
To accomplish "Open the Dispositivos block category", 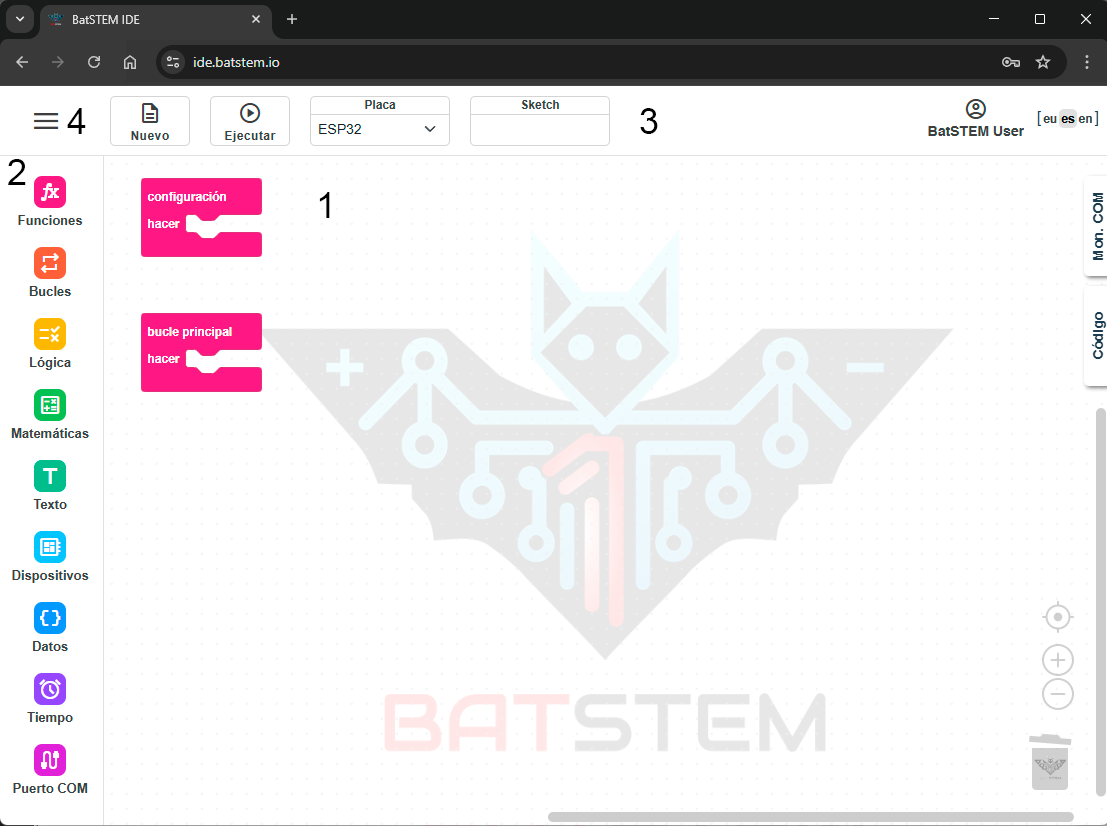I will (50, 547).
